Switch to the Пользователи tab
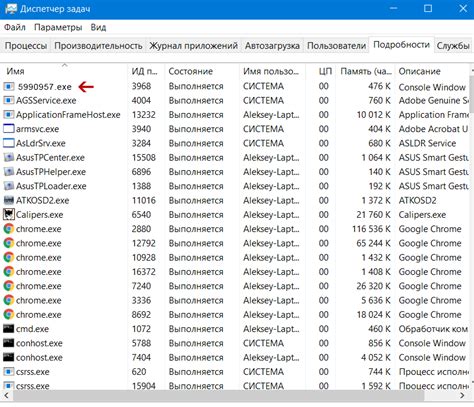Screen dimensions: 474x407 coord(336,45)
